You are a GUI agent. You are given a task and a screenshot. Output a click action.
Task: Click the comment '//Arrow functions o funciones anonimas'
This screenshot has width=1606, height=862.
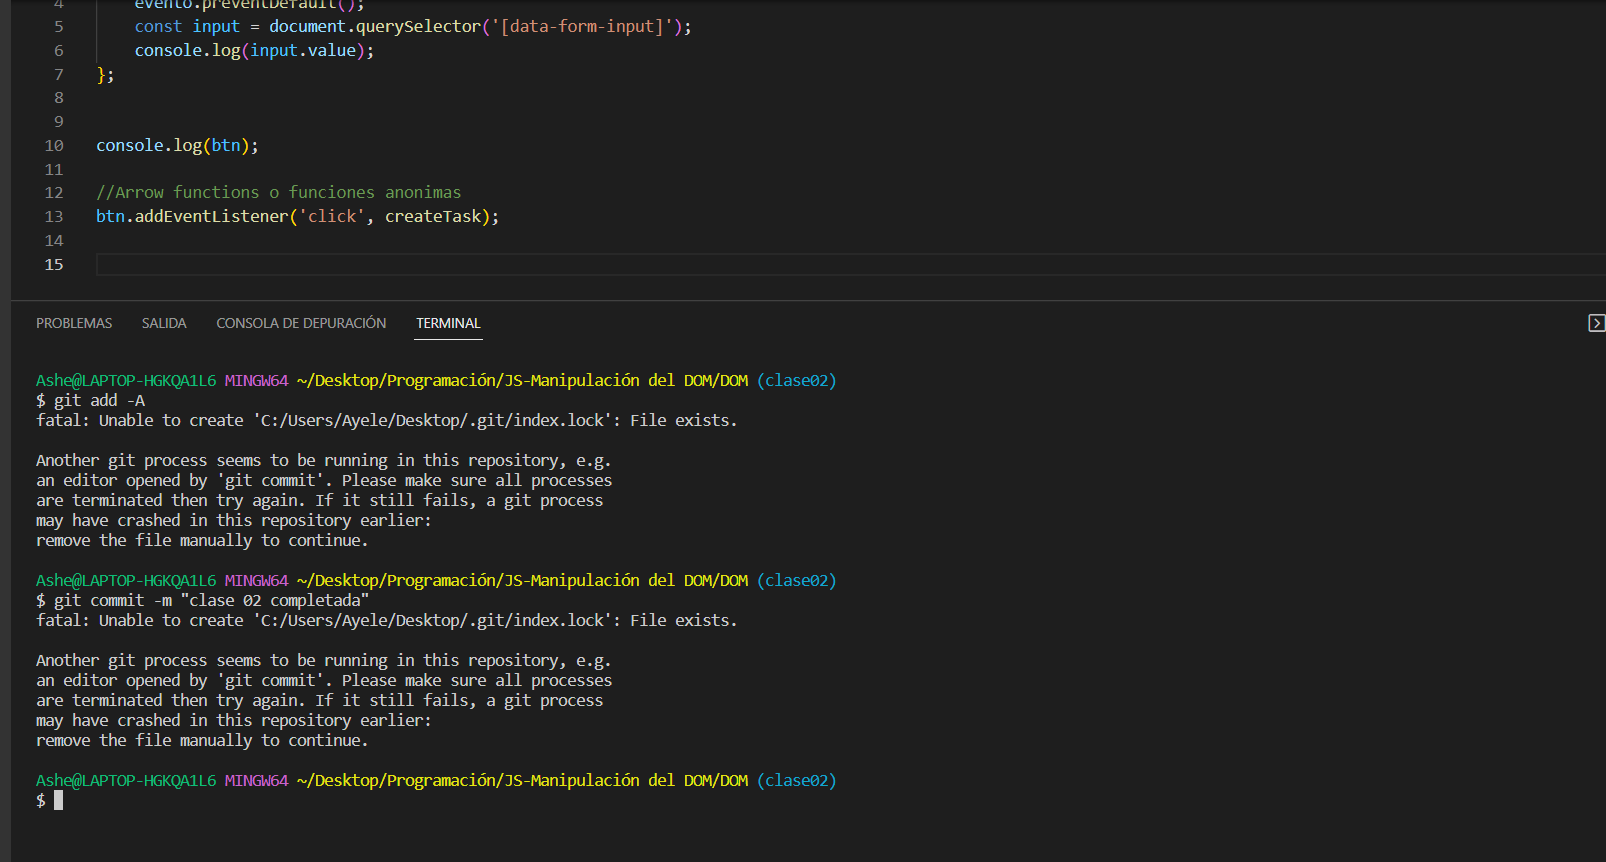point(279,193)
